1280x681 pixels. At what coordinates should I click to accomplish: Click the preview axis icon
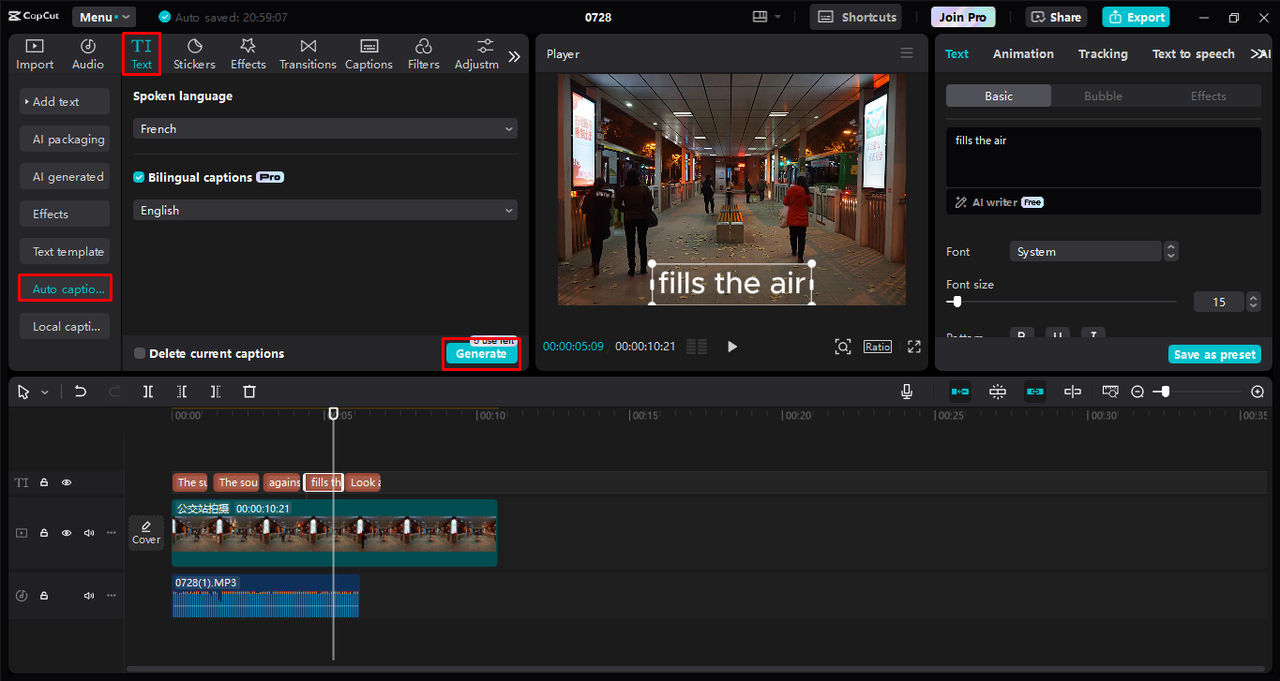[1110, 392]
